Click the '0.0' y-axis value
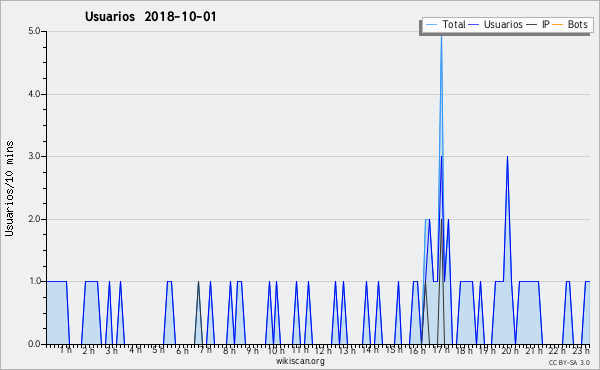The width and height of the screenshot is (600, 370). pyautogui.click(x=34, y=344)
